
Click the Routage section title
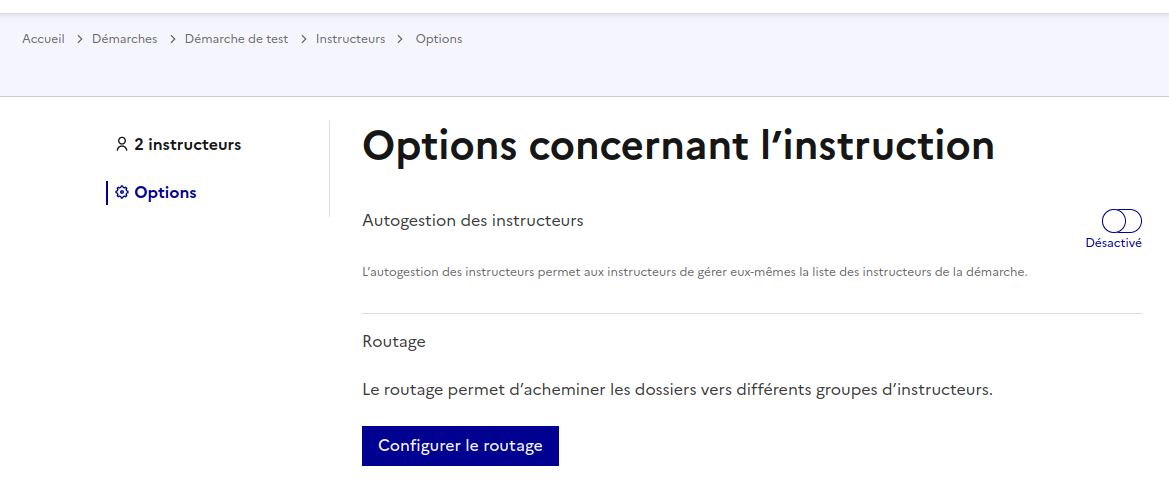pyautogui.click(x=394, y=342)
